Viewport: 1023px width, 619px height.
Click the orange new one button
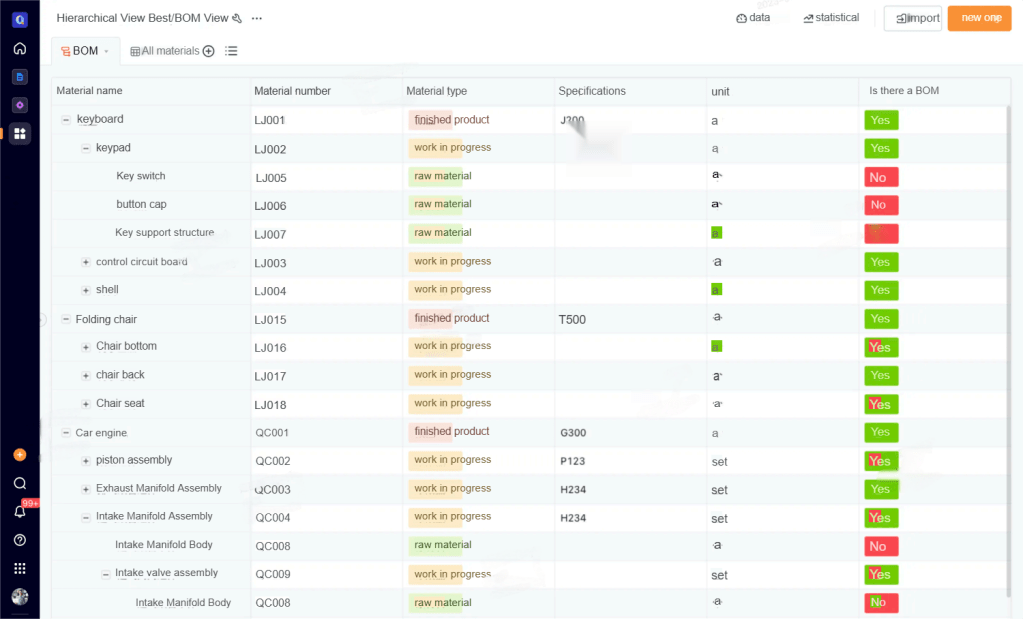coord(979,18)
